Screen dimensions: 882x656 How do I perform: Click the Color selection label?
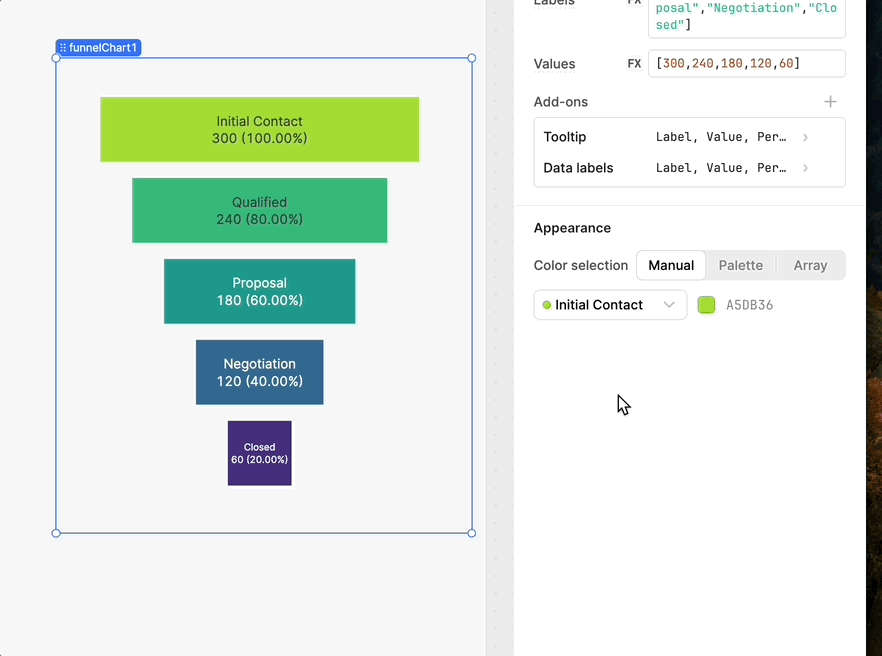coord(580,266)
